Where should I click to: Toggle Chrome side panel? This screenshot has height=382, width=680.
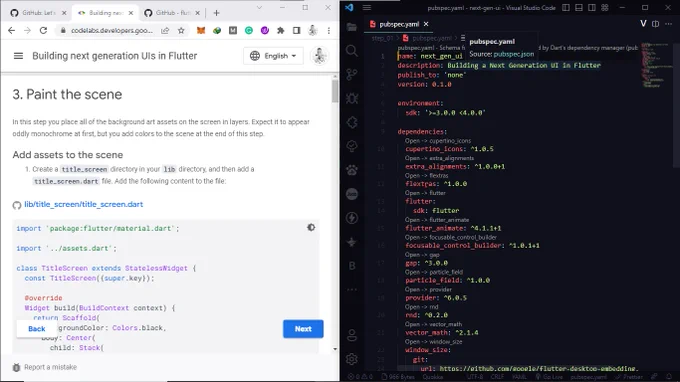coord(297,30)
